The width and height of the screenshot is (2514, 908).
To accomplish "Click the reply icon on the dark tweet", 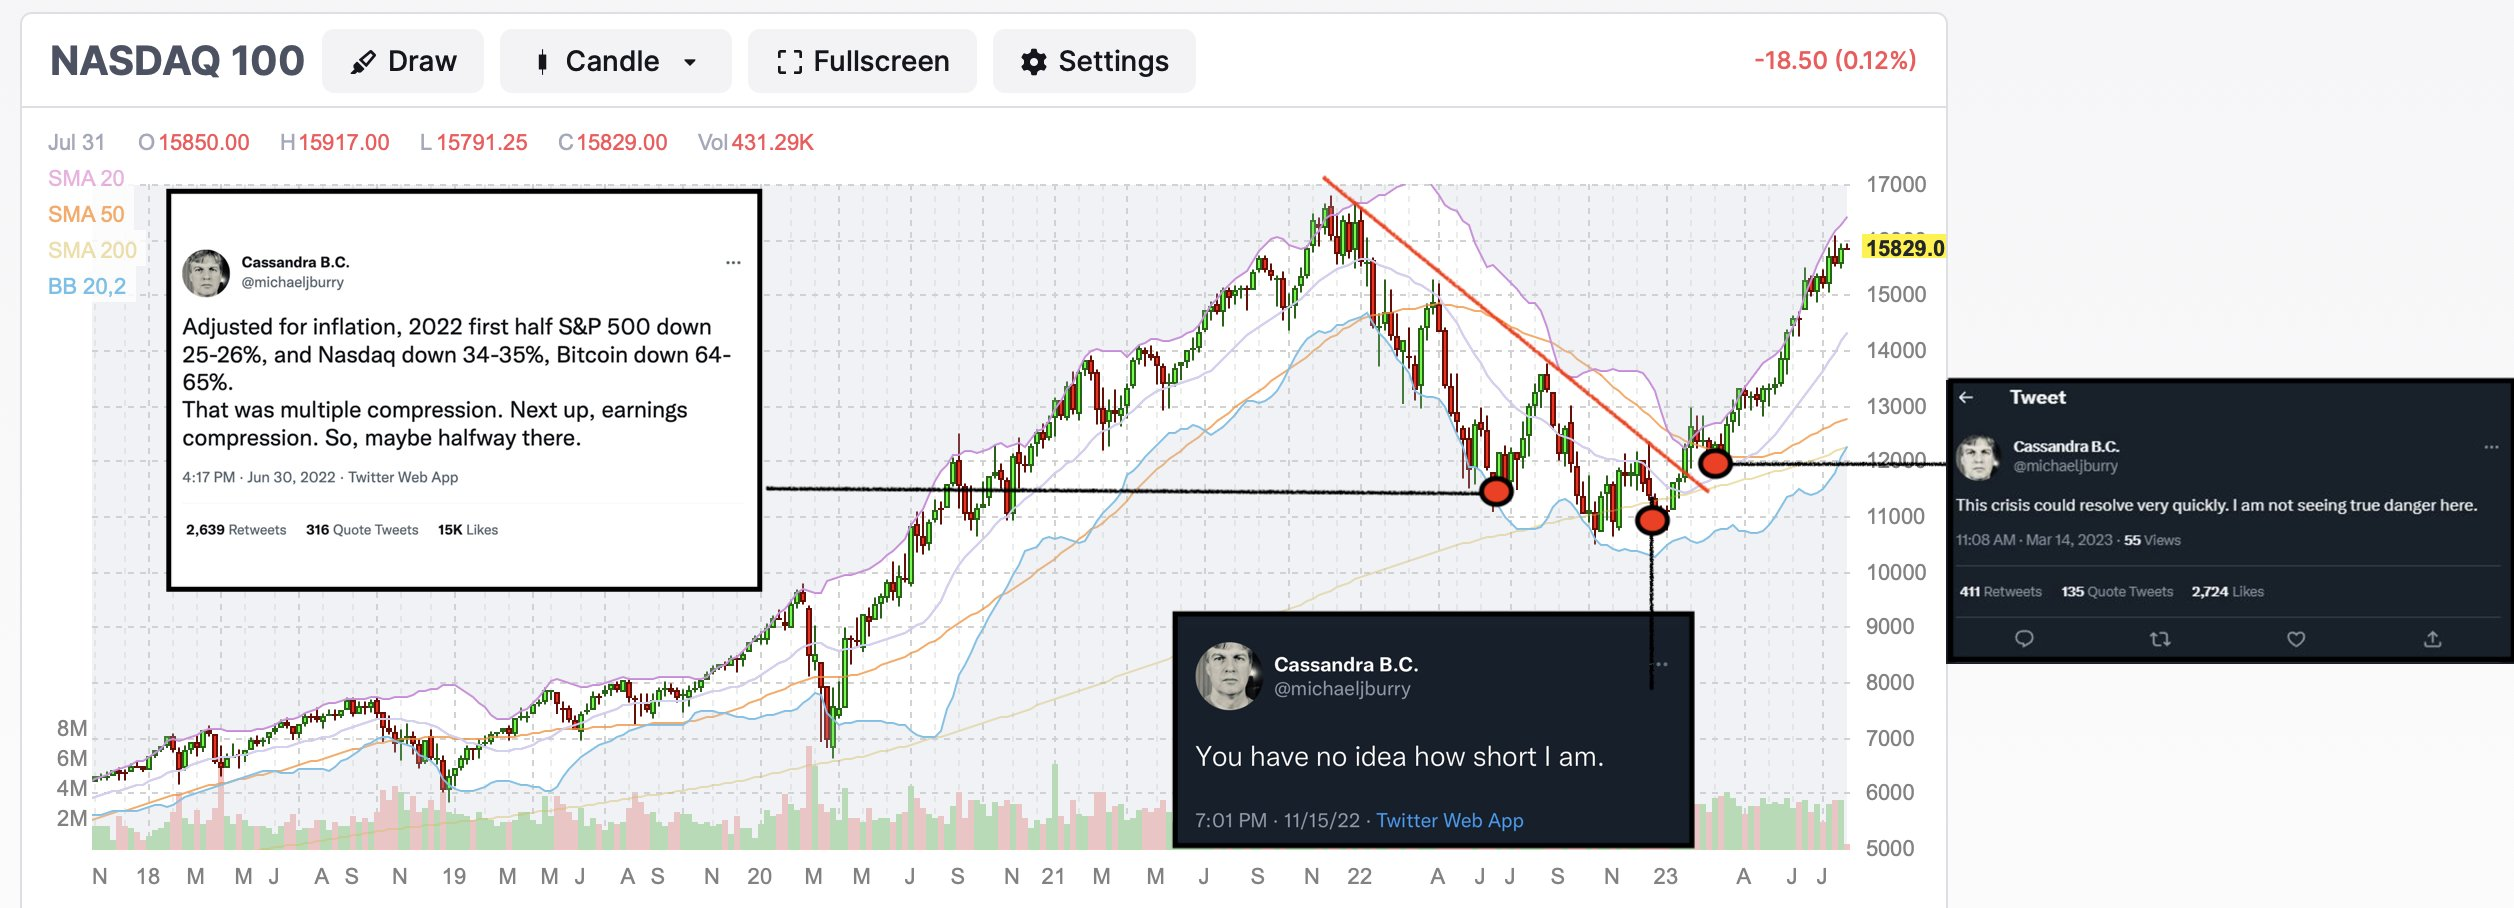I will [x=2024, y=639].
